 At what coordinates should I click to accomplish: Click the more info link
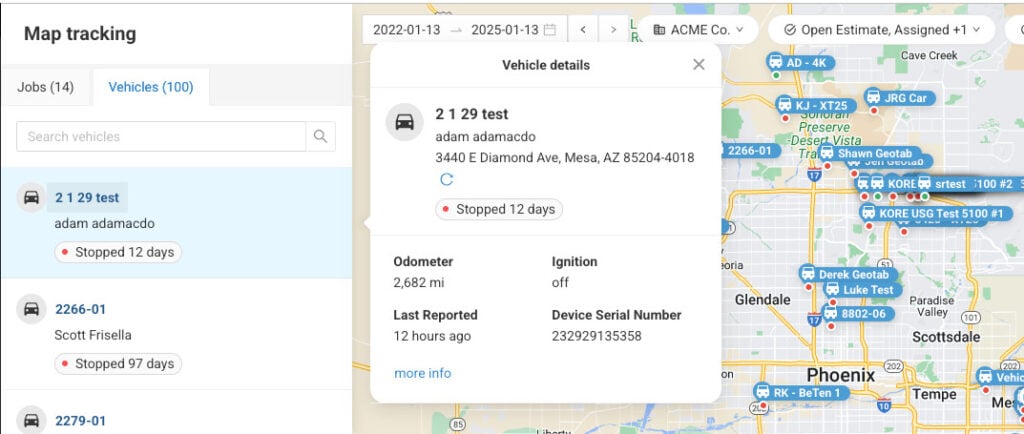click(x=422, y=373)
